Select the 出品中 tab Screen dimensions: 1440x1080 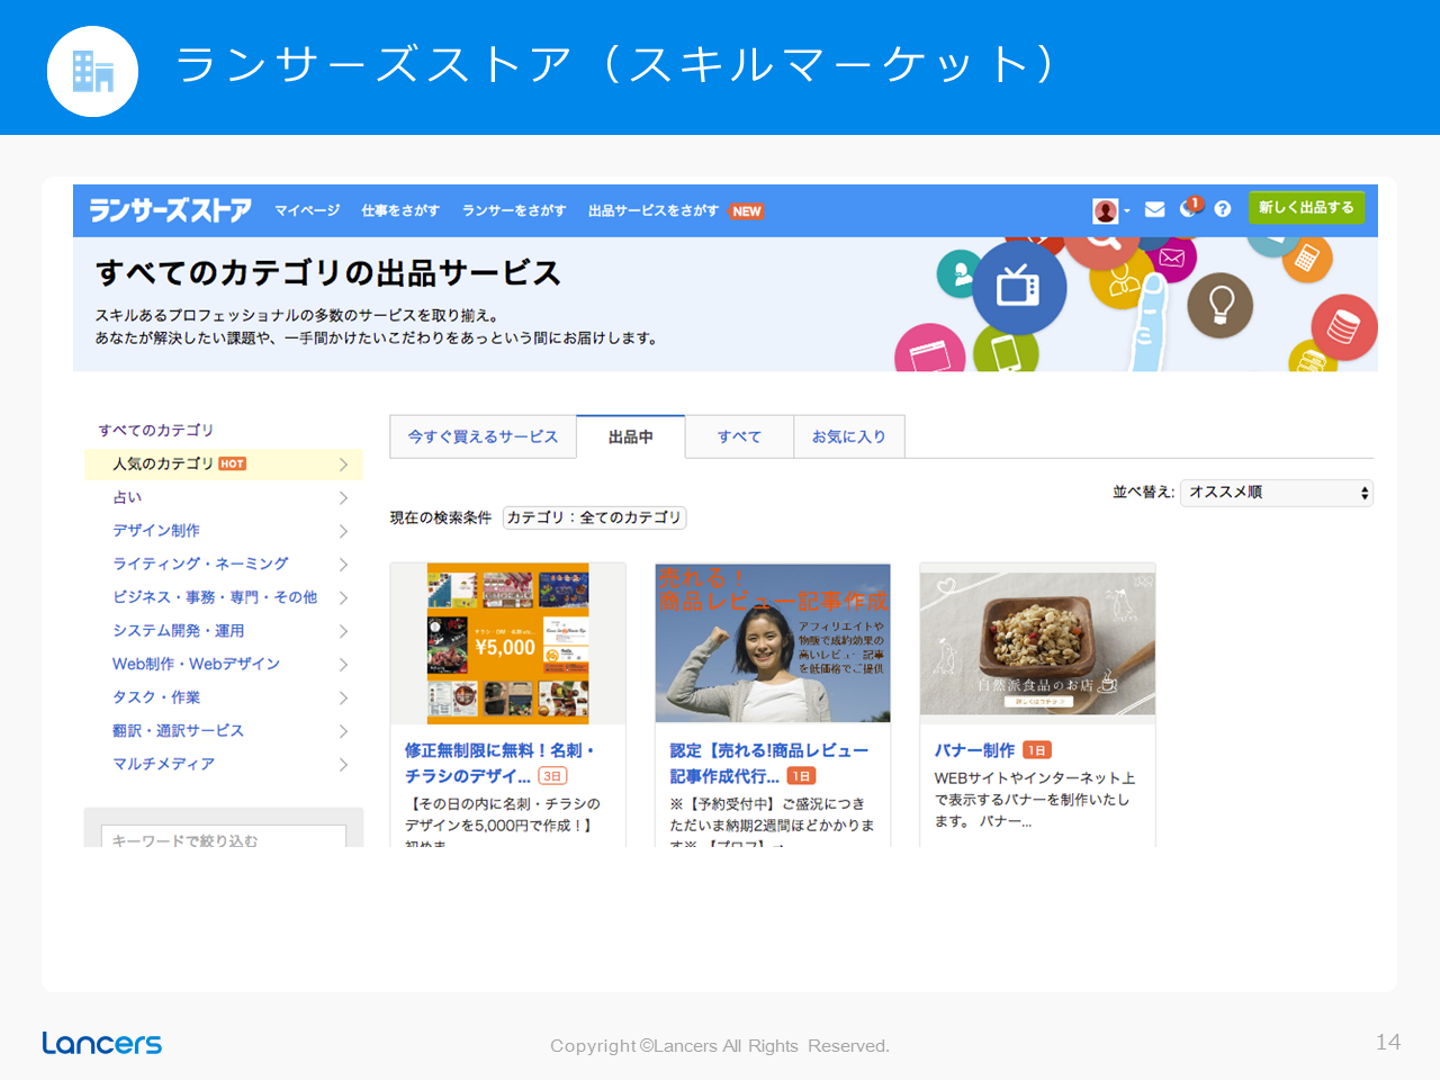[x=631, y=437]
